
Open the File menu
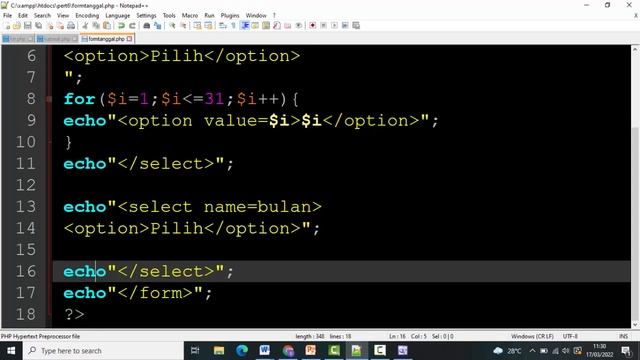(x=7, y=16)
